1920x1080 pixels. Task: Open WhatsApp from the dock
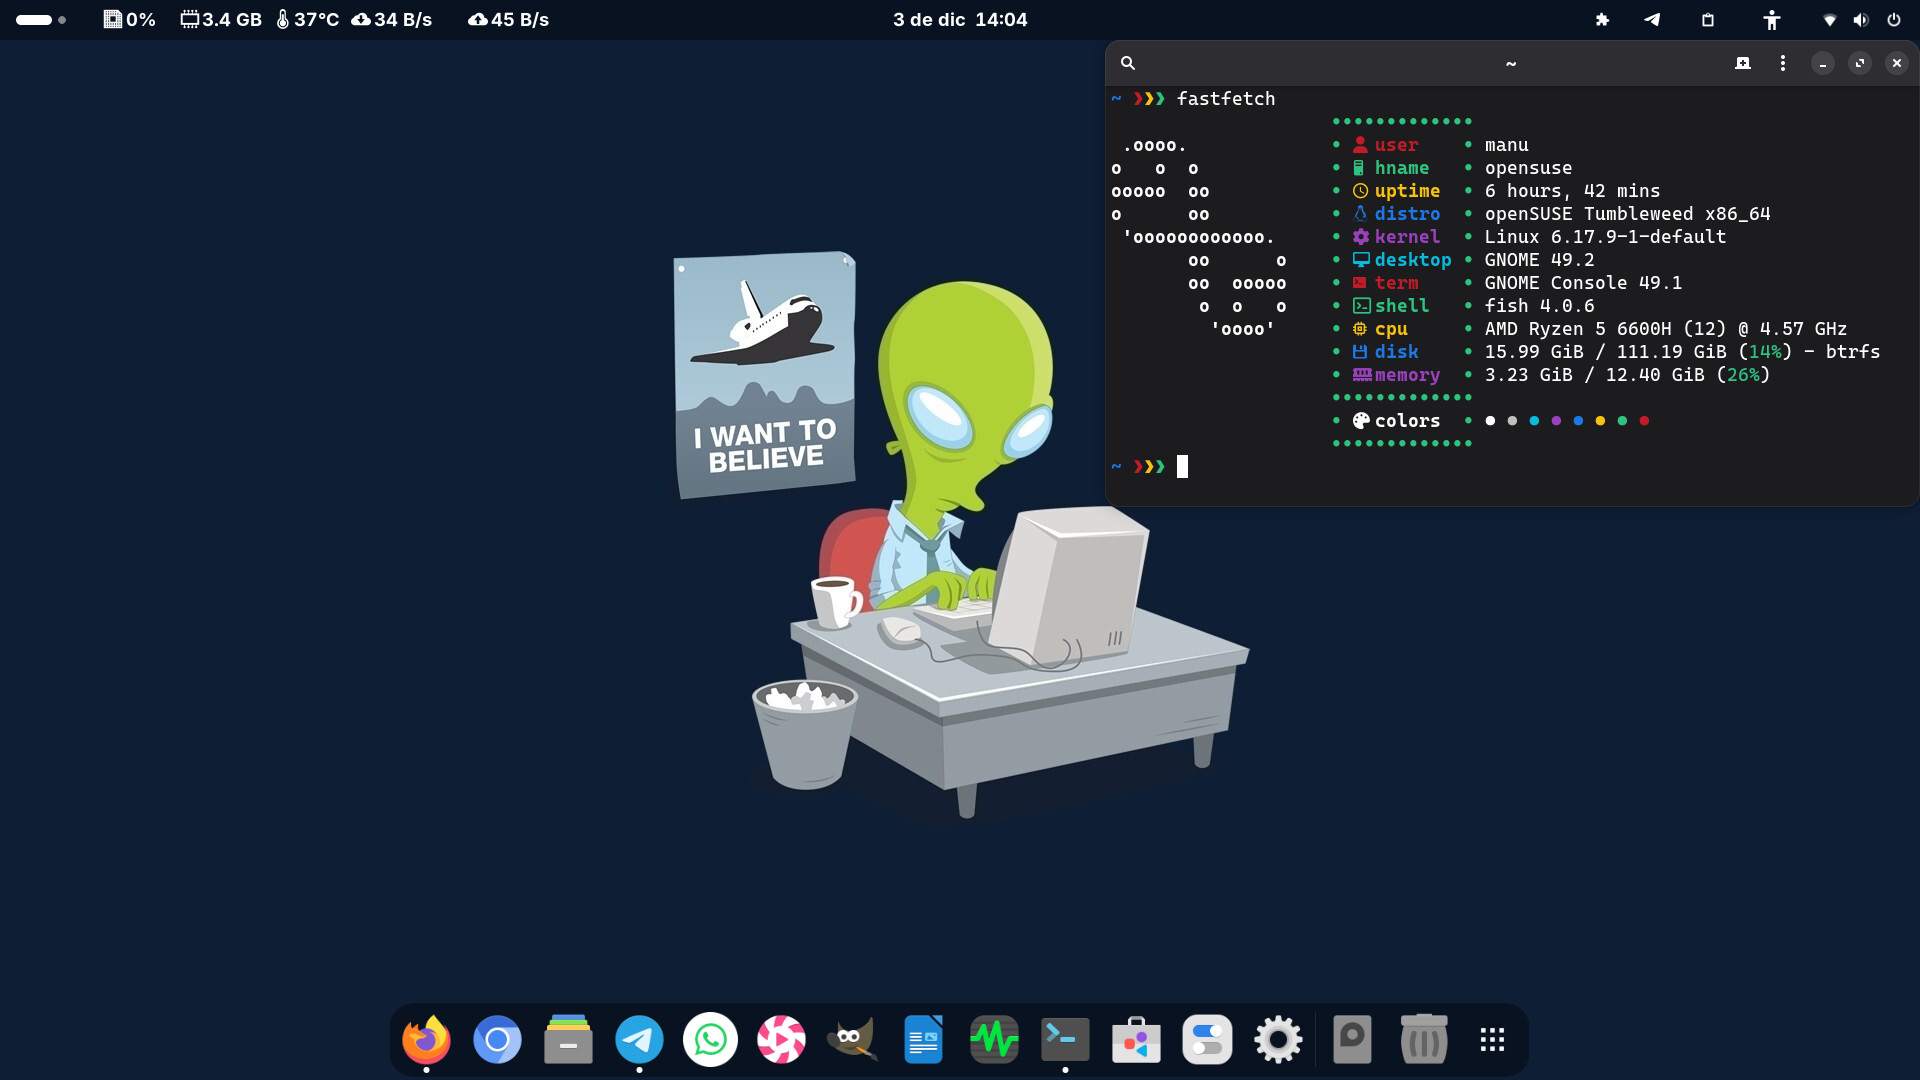coord(710,1040)
